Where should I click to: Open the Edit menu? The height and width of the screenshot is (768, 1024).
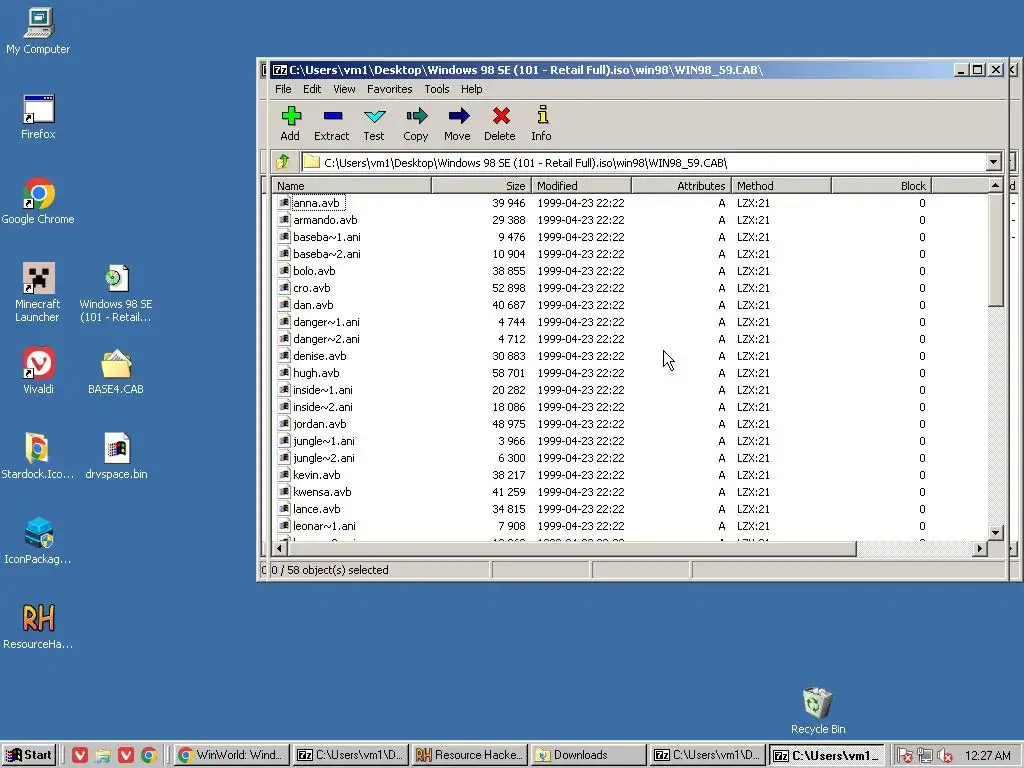(312, 89)
